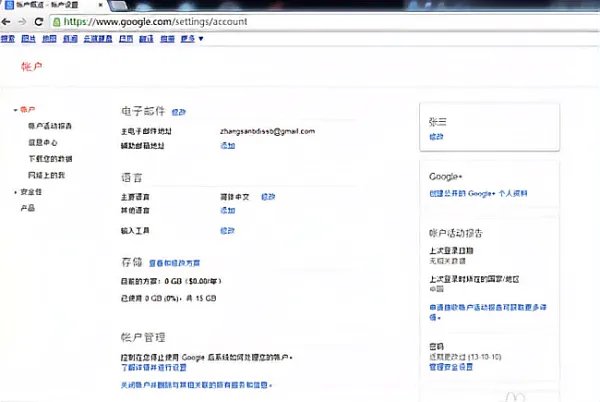
Task: Open 查看和修改方案 beside 存储
Action: 174,263
